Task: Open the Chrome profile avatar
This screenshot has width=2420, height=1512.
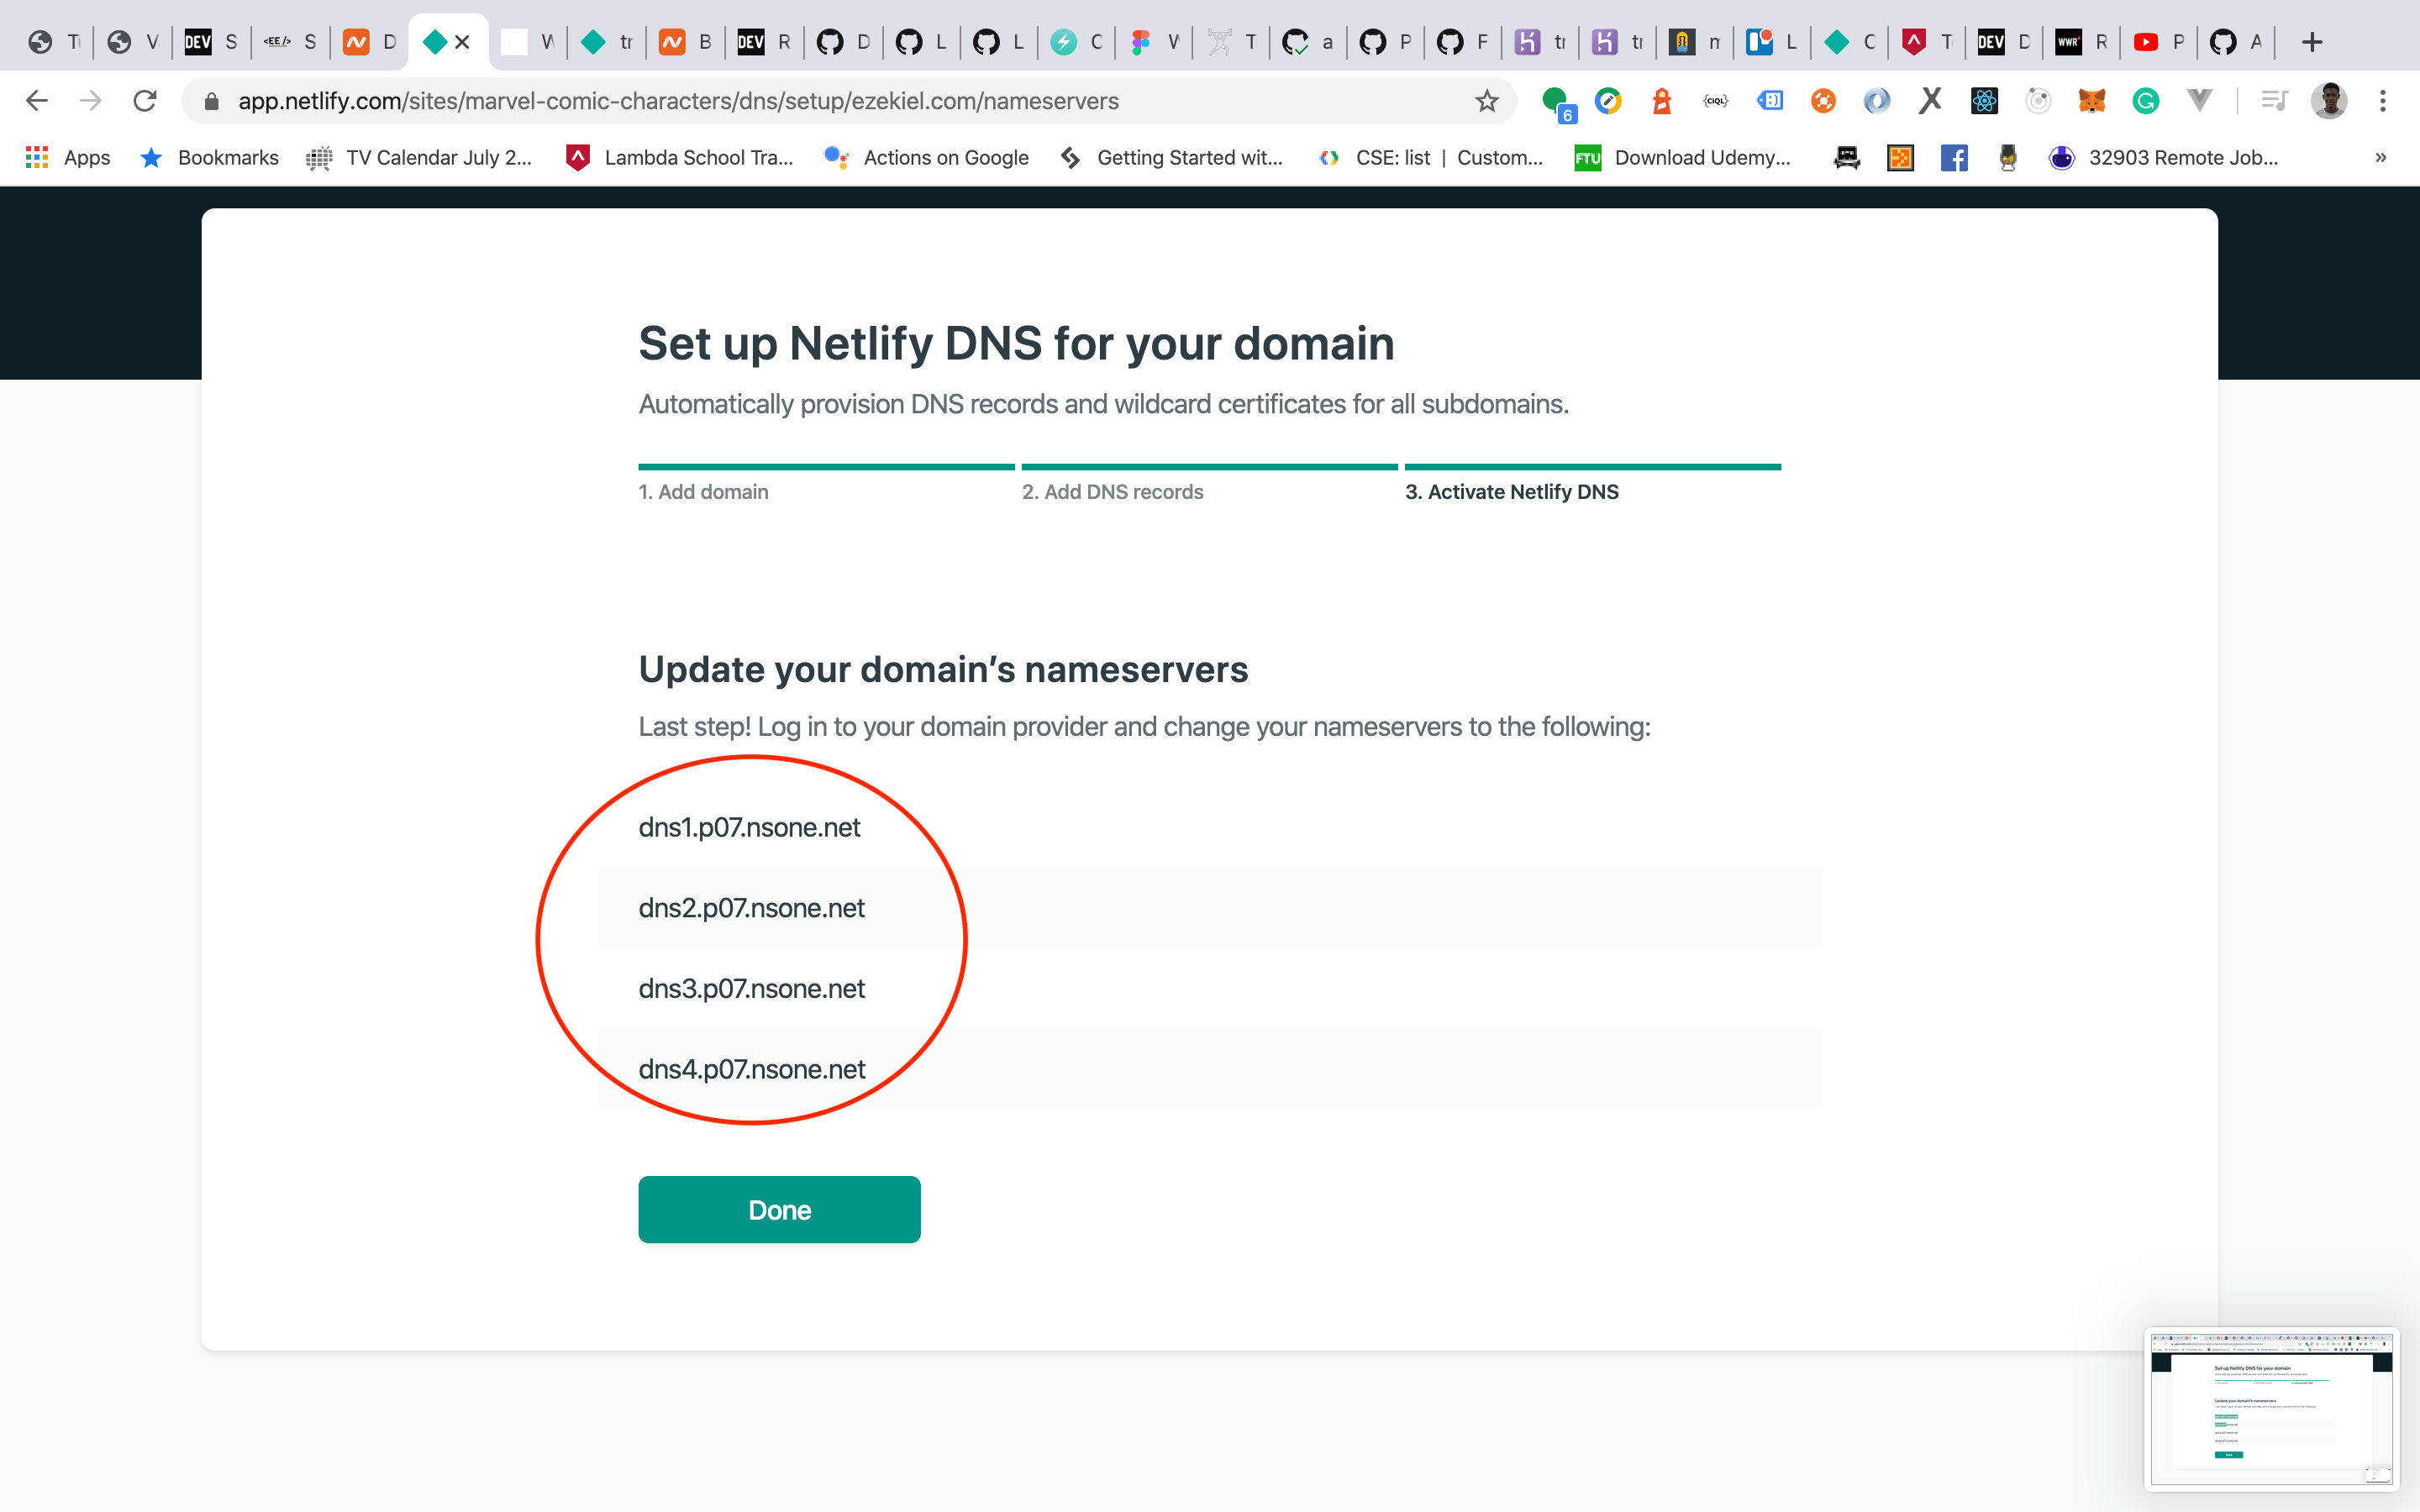Action: (2329, 101)
